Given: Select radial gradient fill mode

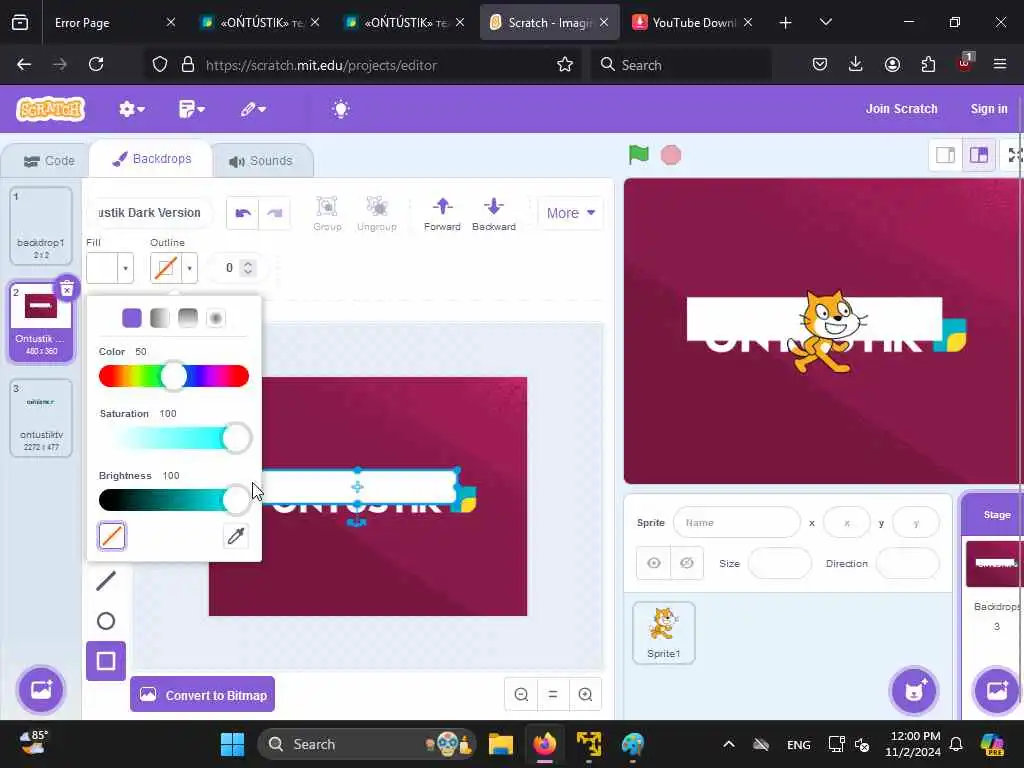Looking at the screenshot, I should pos(216,318).
